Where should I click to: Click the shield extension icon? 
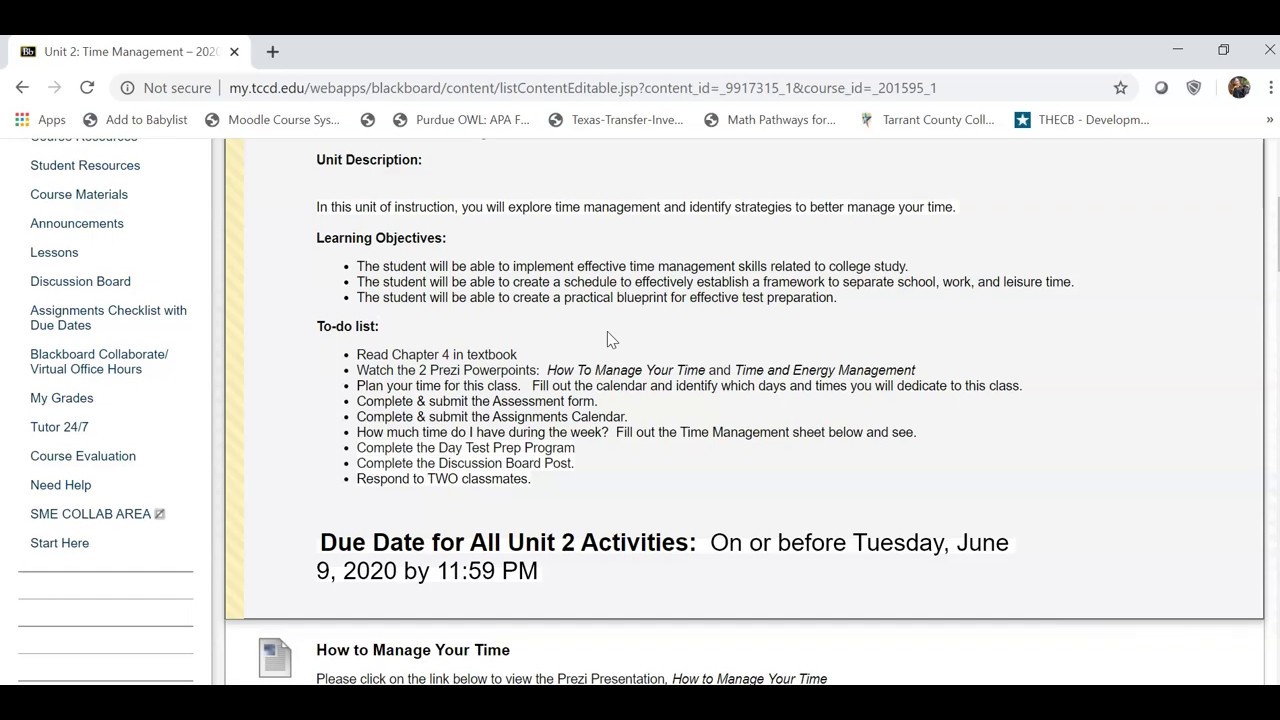(1193, 88)
